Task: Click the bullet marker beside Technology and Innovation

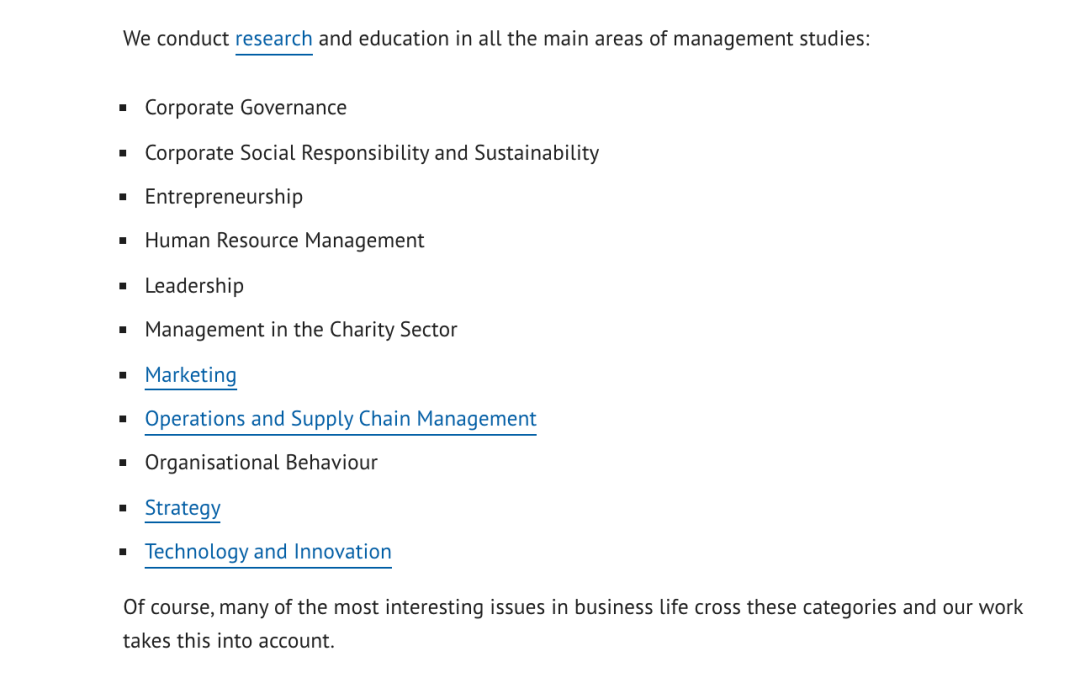Action: click(x=123, y=552)
